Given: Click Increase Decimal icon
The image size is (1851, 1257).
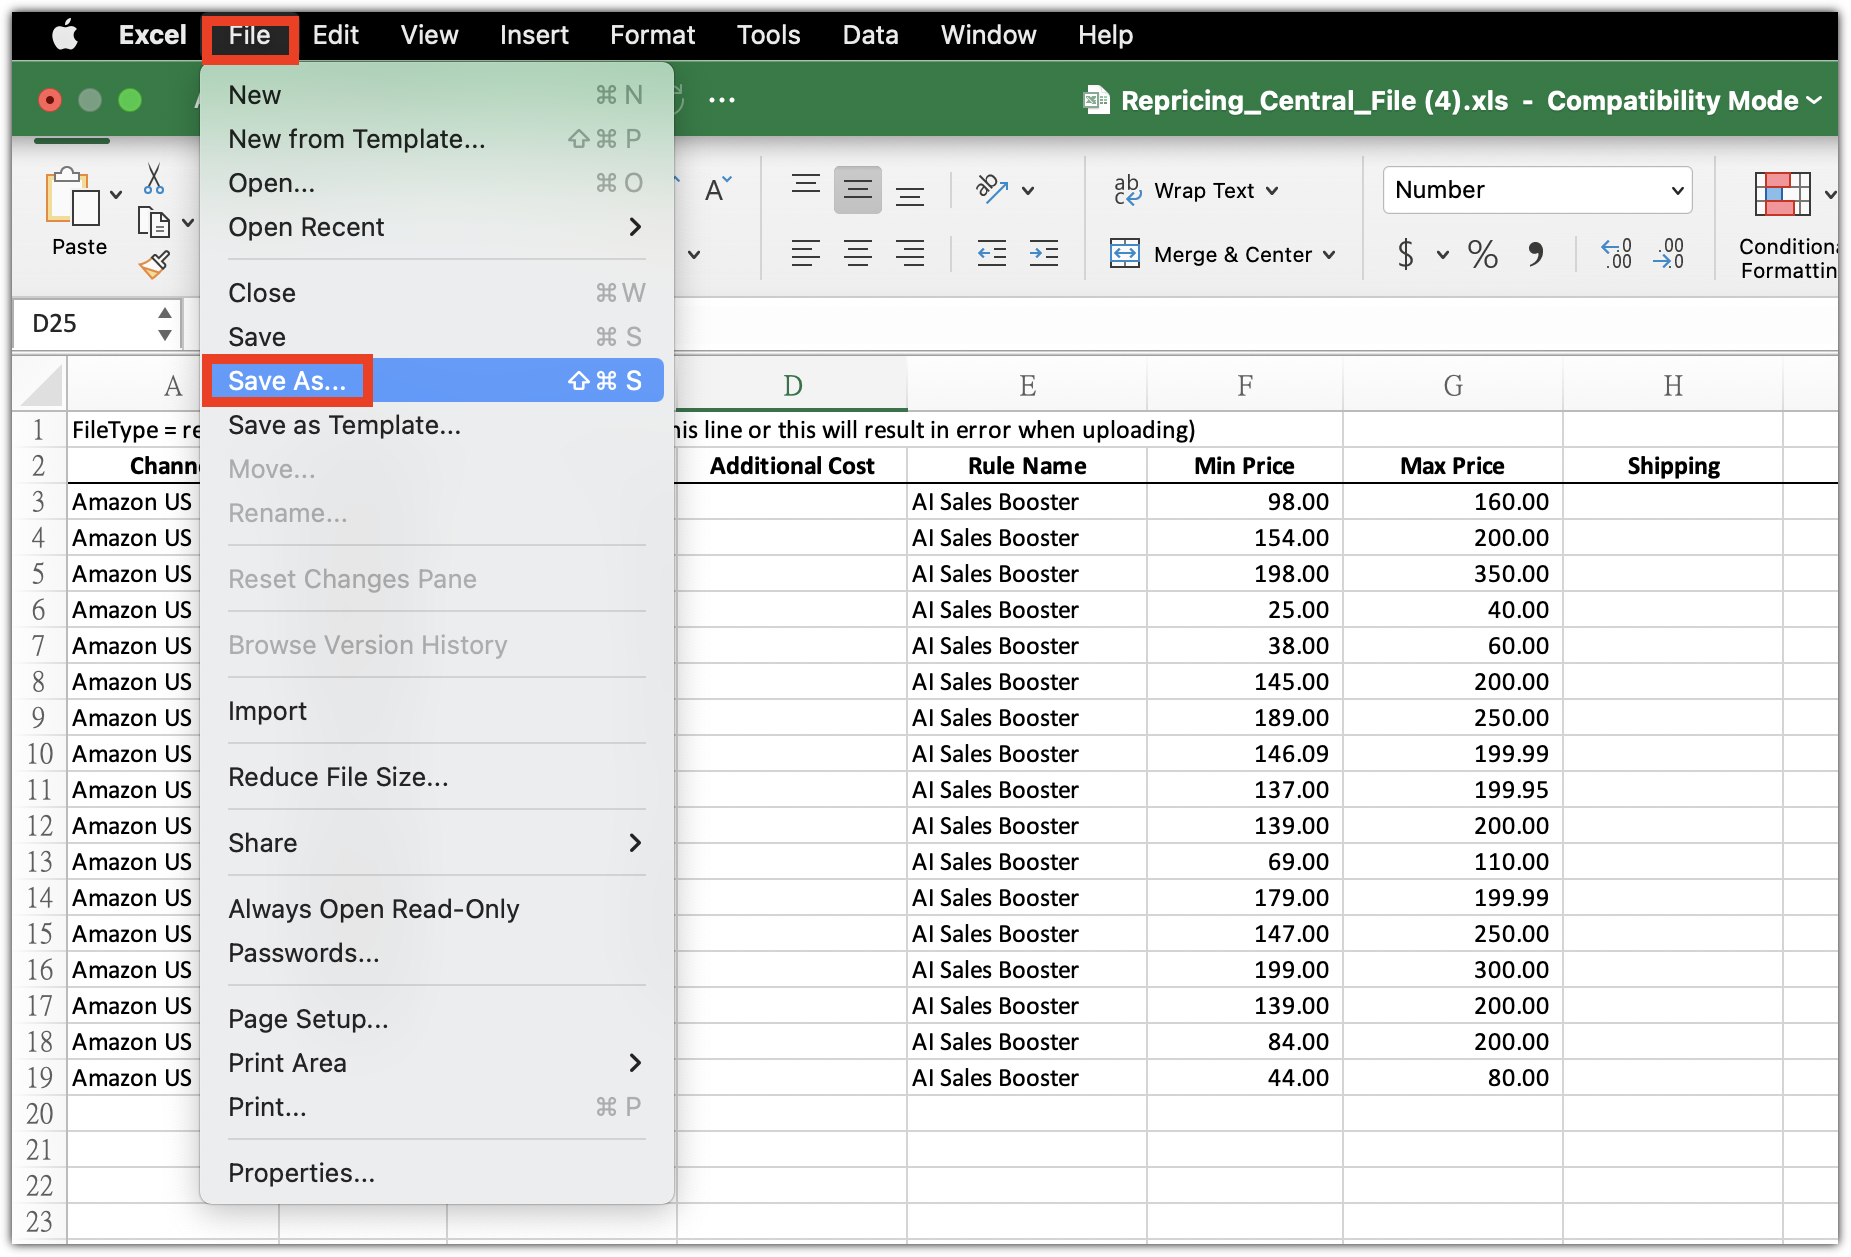Looking at the screenshot, I should coord(1617,254).
